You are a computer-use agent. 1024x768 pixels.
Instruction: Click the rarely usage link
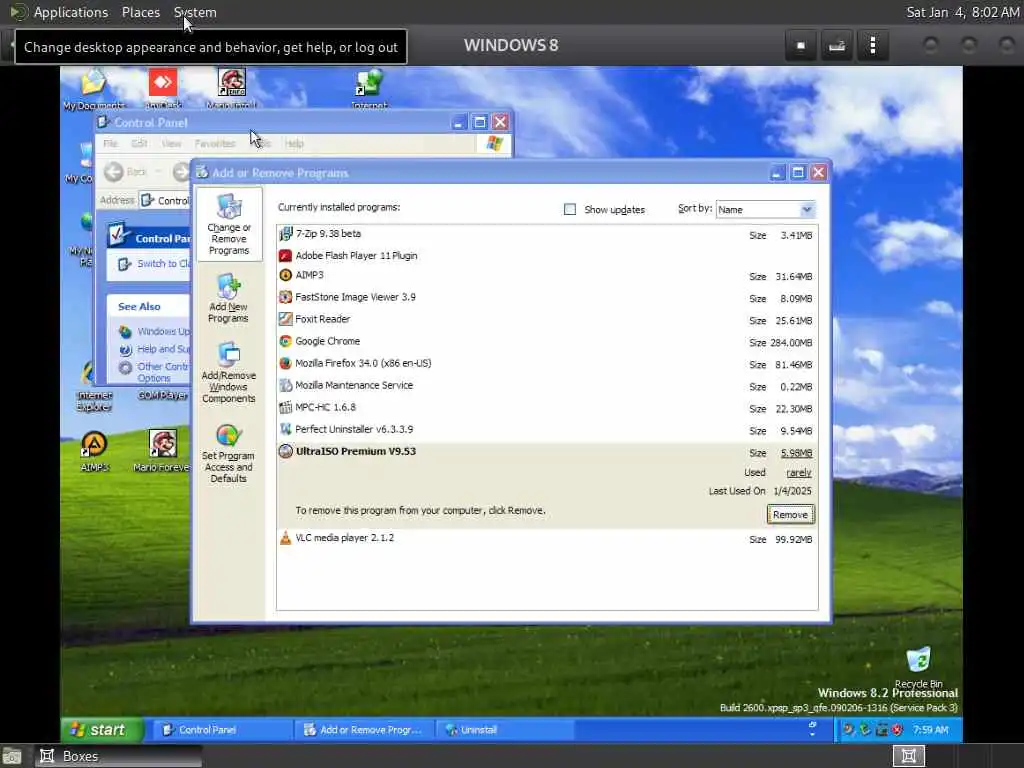799,472
